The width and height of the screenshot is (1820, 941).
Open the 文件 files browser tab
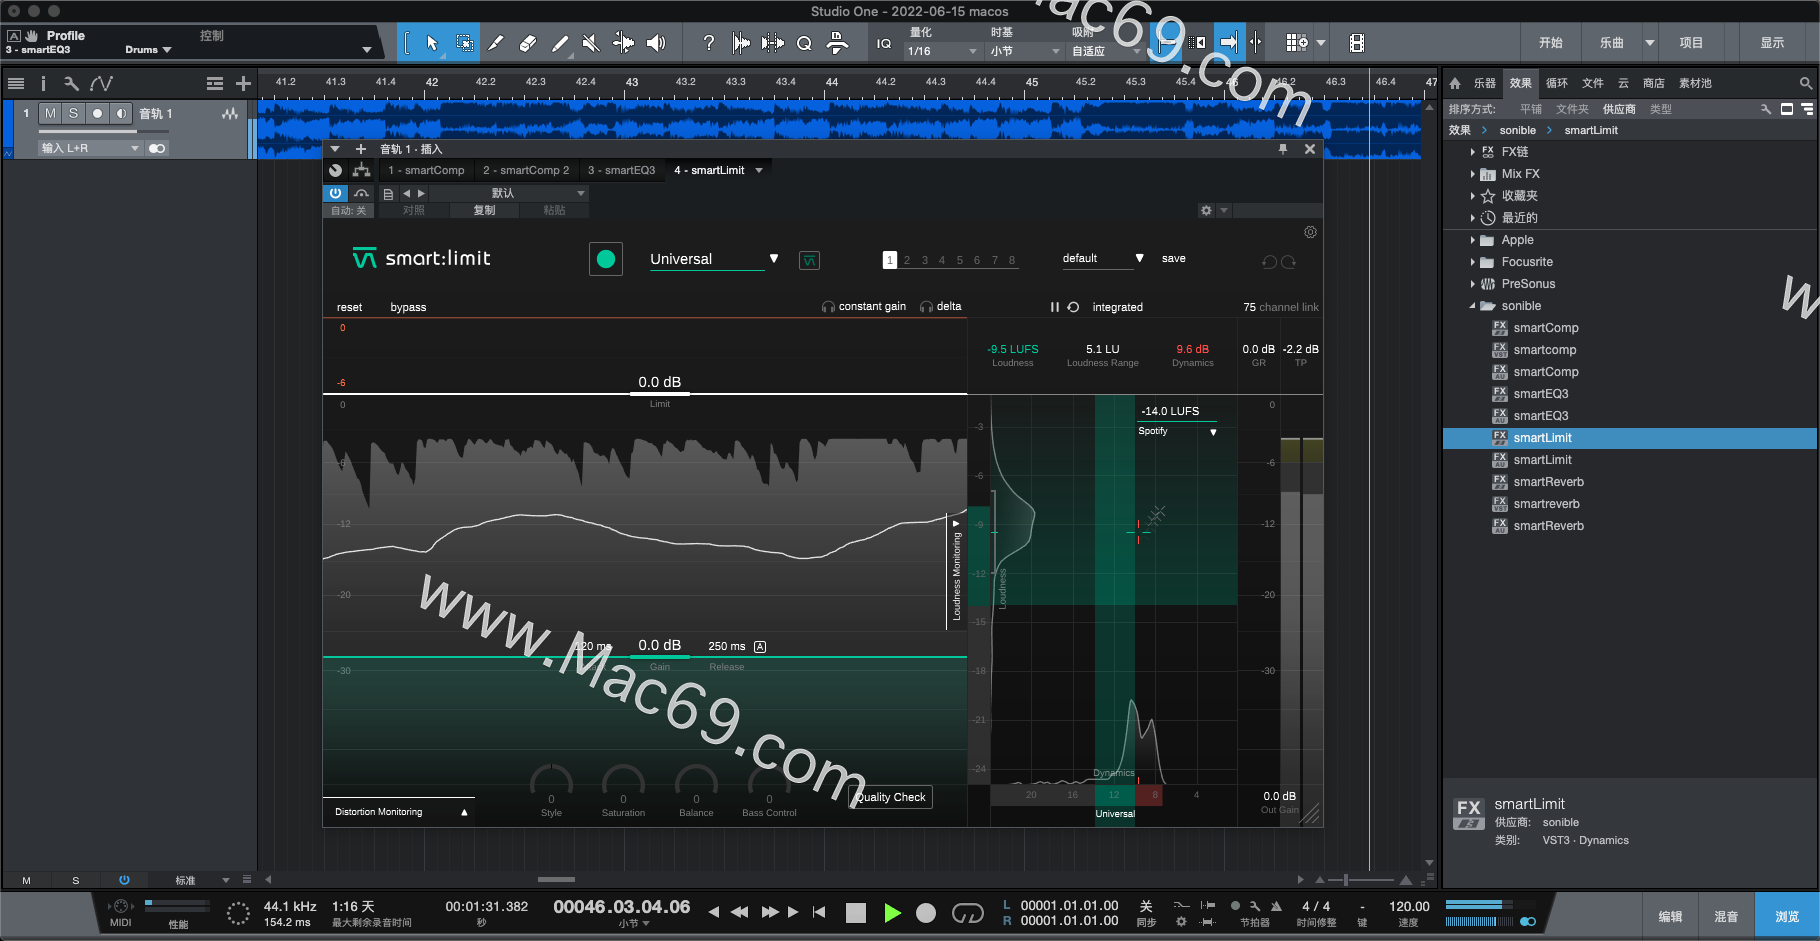[x=1593, y=83]
